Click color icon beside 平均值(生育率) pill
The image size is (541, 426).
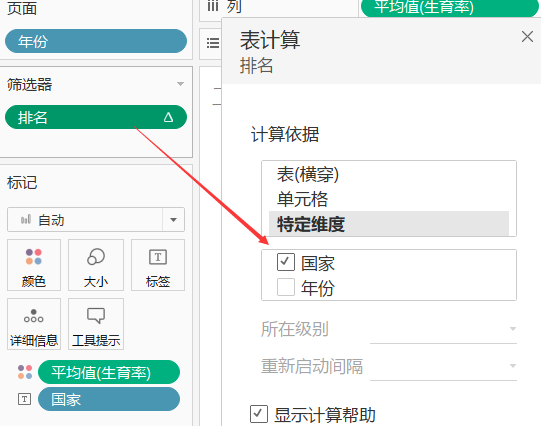25,372
